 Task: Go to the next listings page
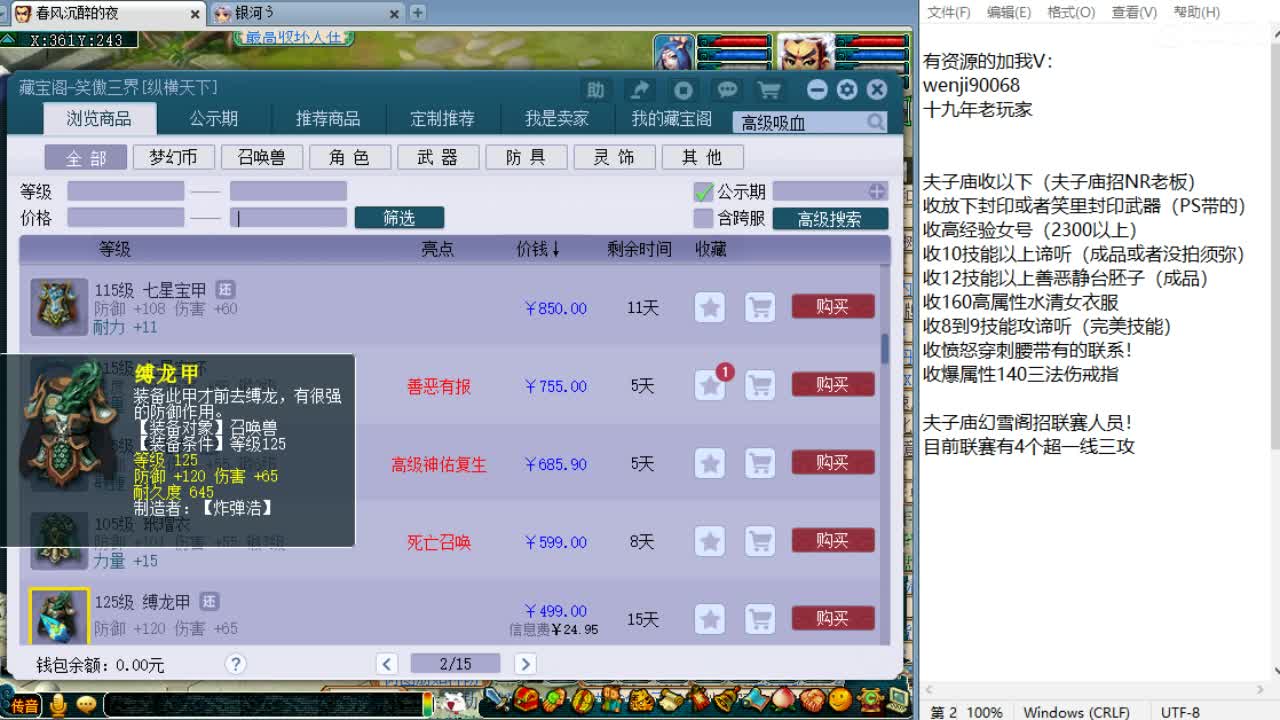(525, 664)
